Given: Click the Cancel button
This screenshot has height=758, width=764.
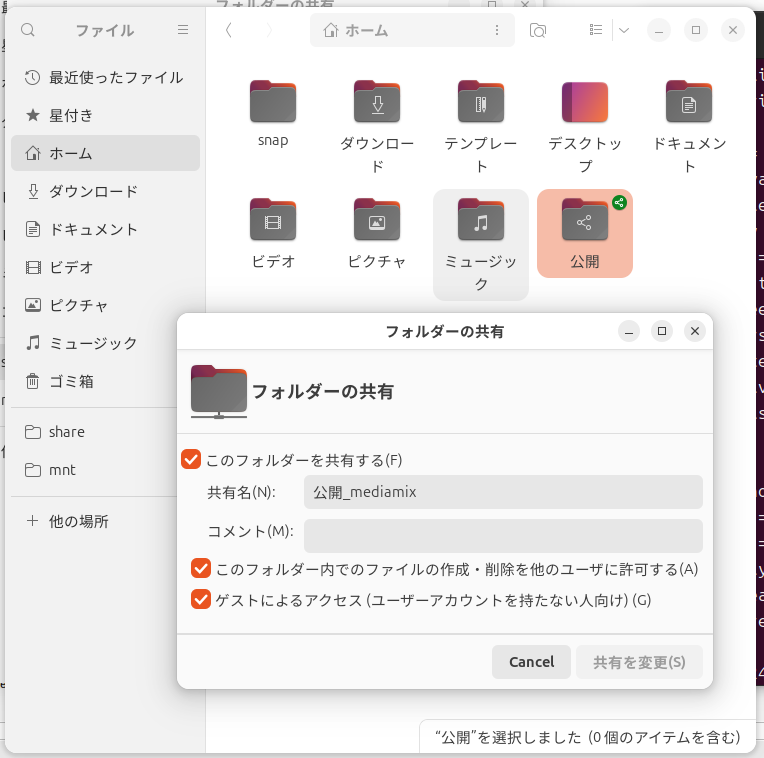Looking at the screenshot, I should [x=531, y=662].
